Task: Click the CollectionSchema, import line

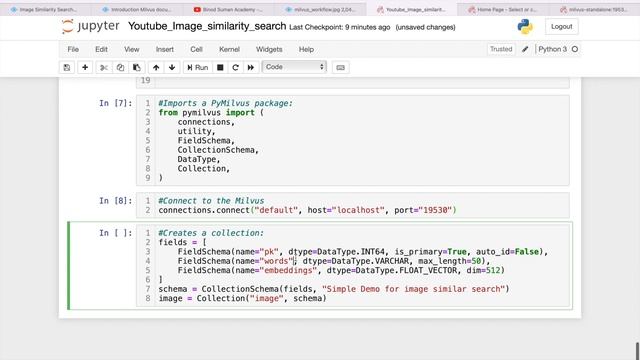Action: tap(218, 150)
